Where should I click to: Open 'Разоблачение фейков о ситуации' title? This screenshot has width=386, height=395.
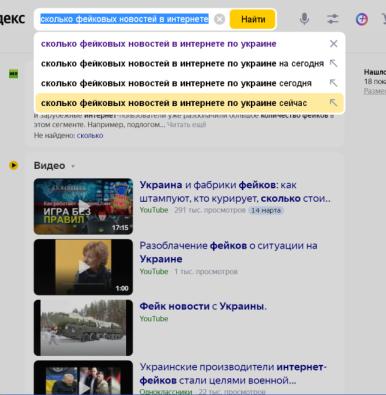pos(228,252)
